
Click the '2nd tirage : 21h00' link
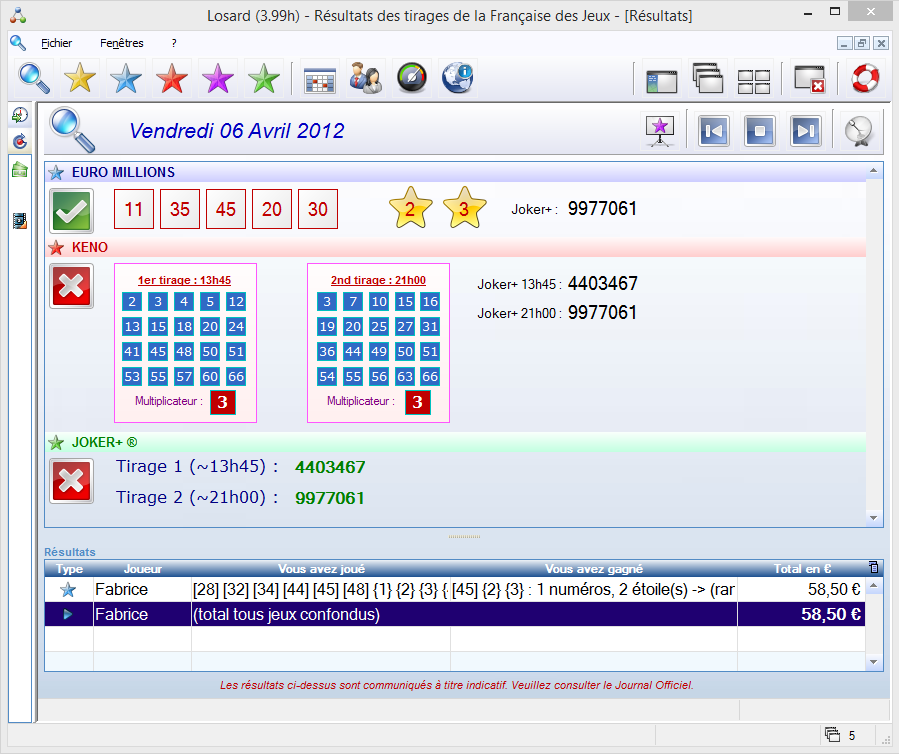[x=378, y=280]
